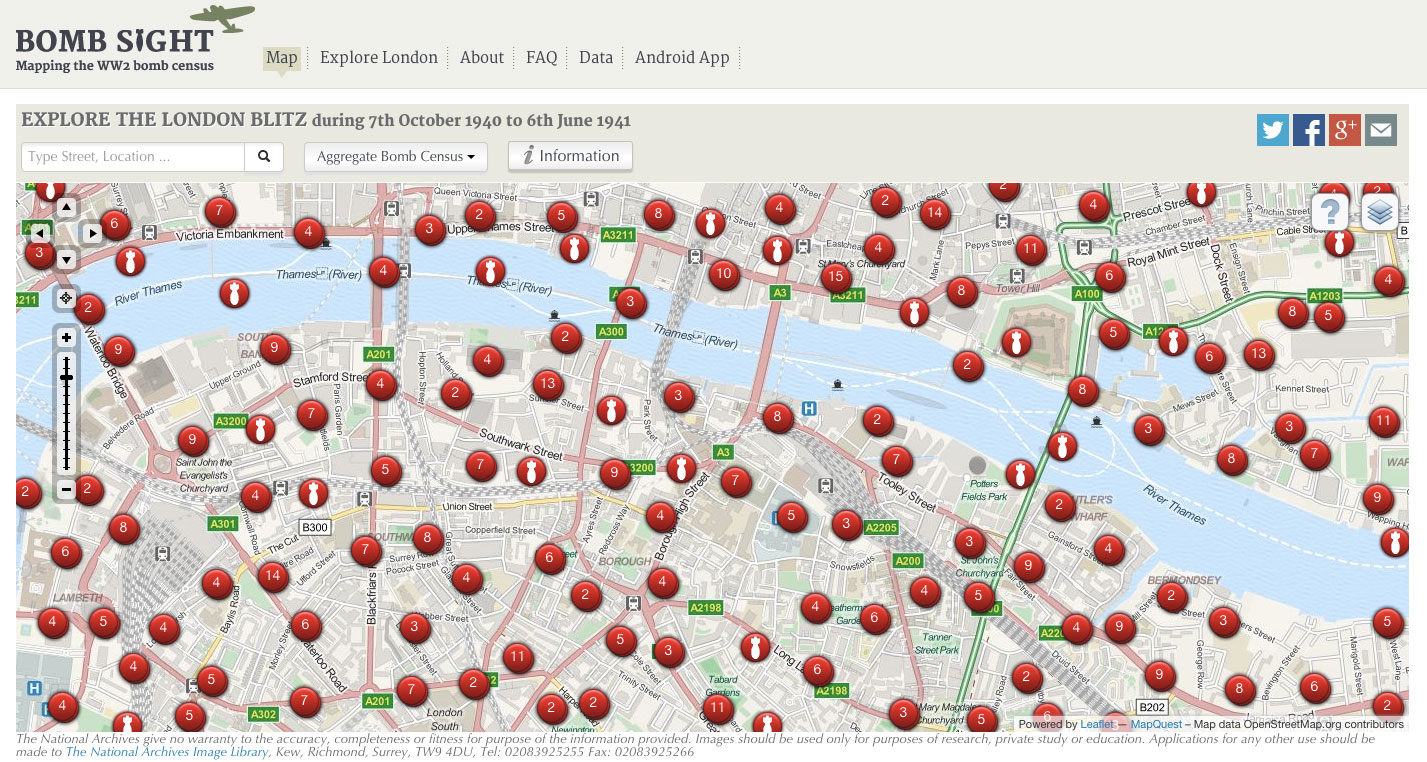Open the 2 cluster at Butler's Wharf
Image resolution: width=1427 pixels, height=762 pixels.
click(1059, 506)
